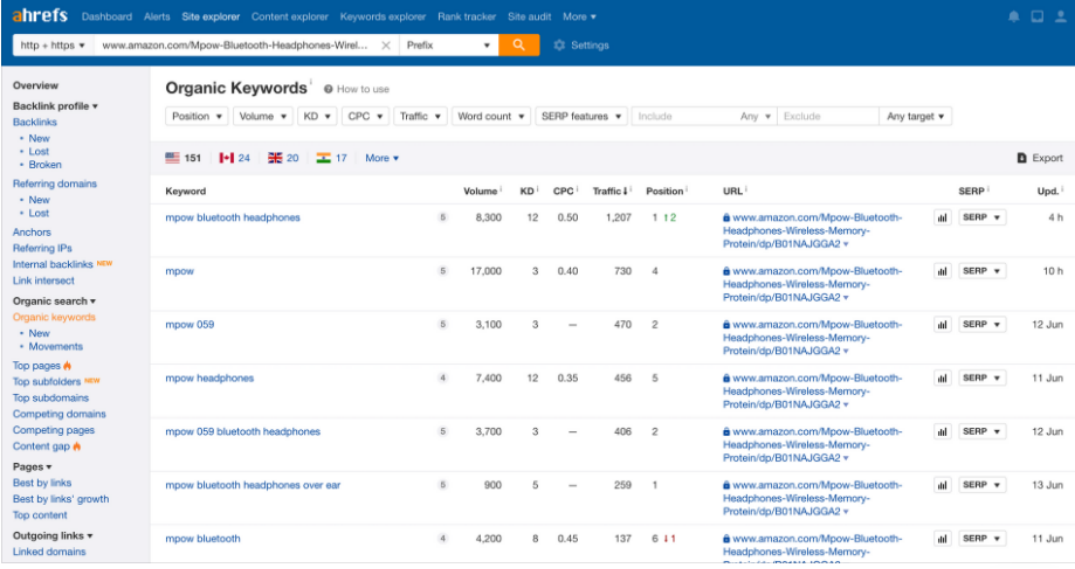Image resolution: width=1075 pixels, height=569 pixels.
Task: Open Alerts in top navigation
Action: (157, 16)
